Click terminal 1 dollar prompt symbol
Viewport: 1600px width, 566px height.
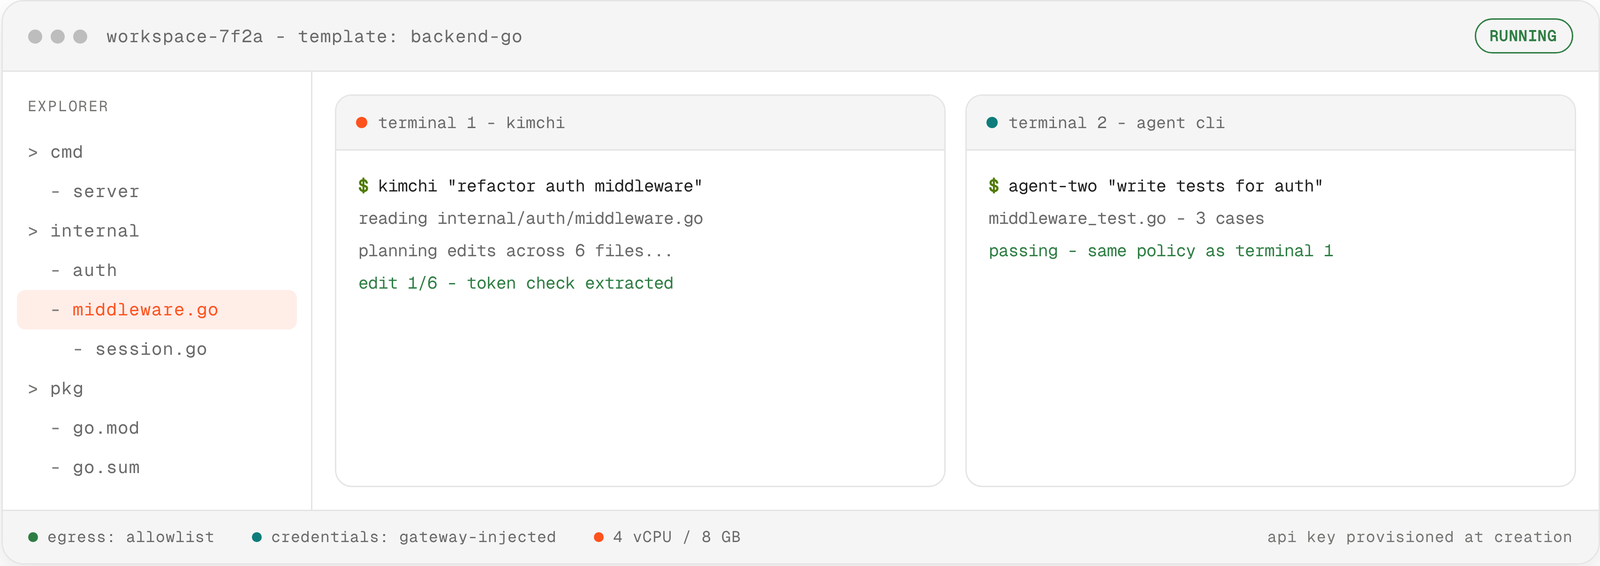363,186
